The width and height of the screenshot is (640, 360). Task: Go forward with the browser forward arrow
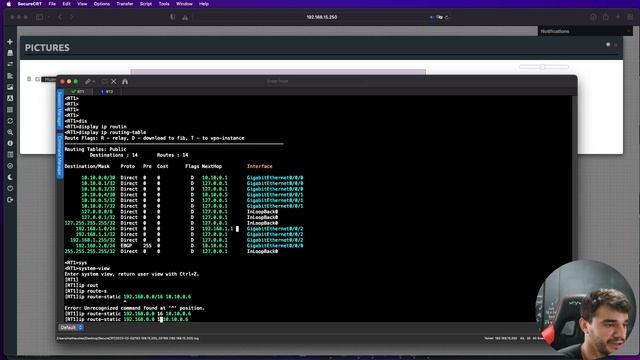pos(71,17)
